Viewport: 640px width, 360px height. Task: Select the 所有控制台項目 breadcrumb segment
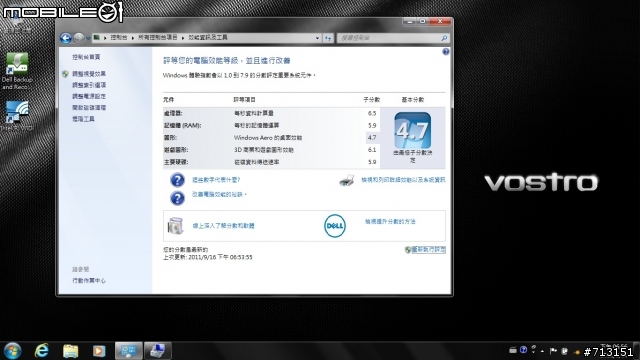tap(158, 38)
